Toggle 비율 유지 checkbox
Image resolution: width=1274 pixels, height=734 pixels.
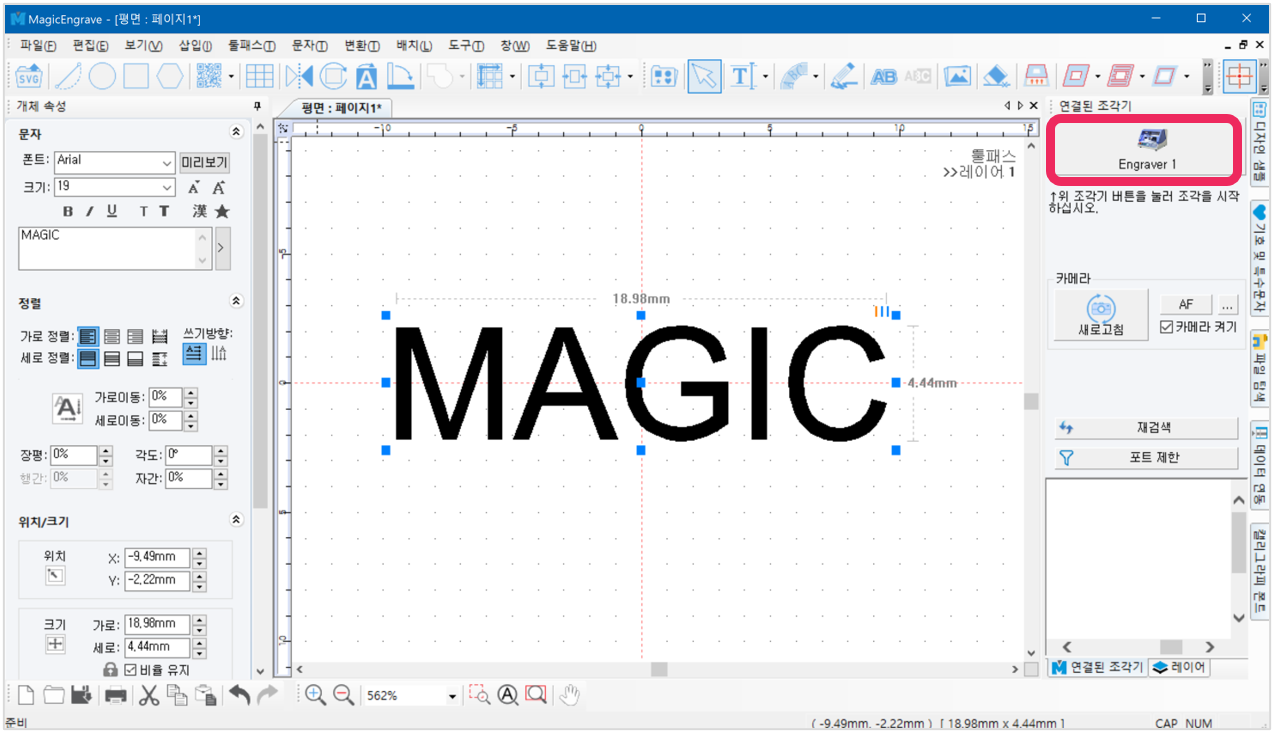[x=130, y=669]
